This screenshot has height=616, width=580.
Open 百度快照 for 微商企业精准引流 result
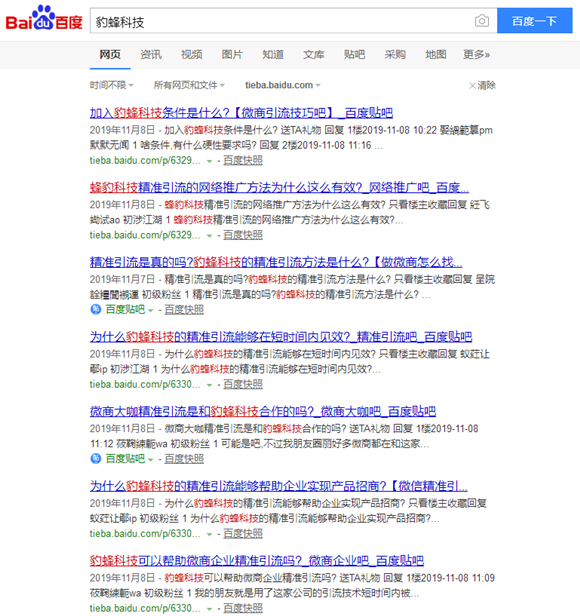coord(243,608)
